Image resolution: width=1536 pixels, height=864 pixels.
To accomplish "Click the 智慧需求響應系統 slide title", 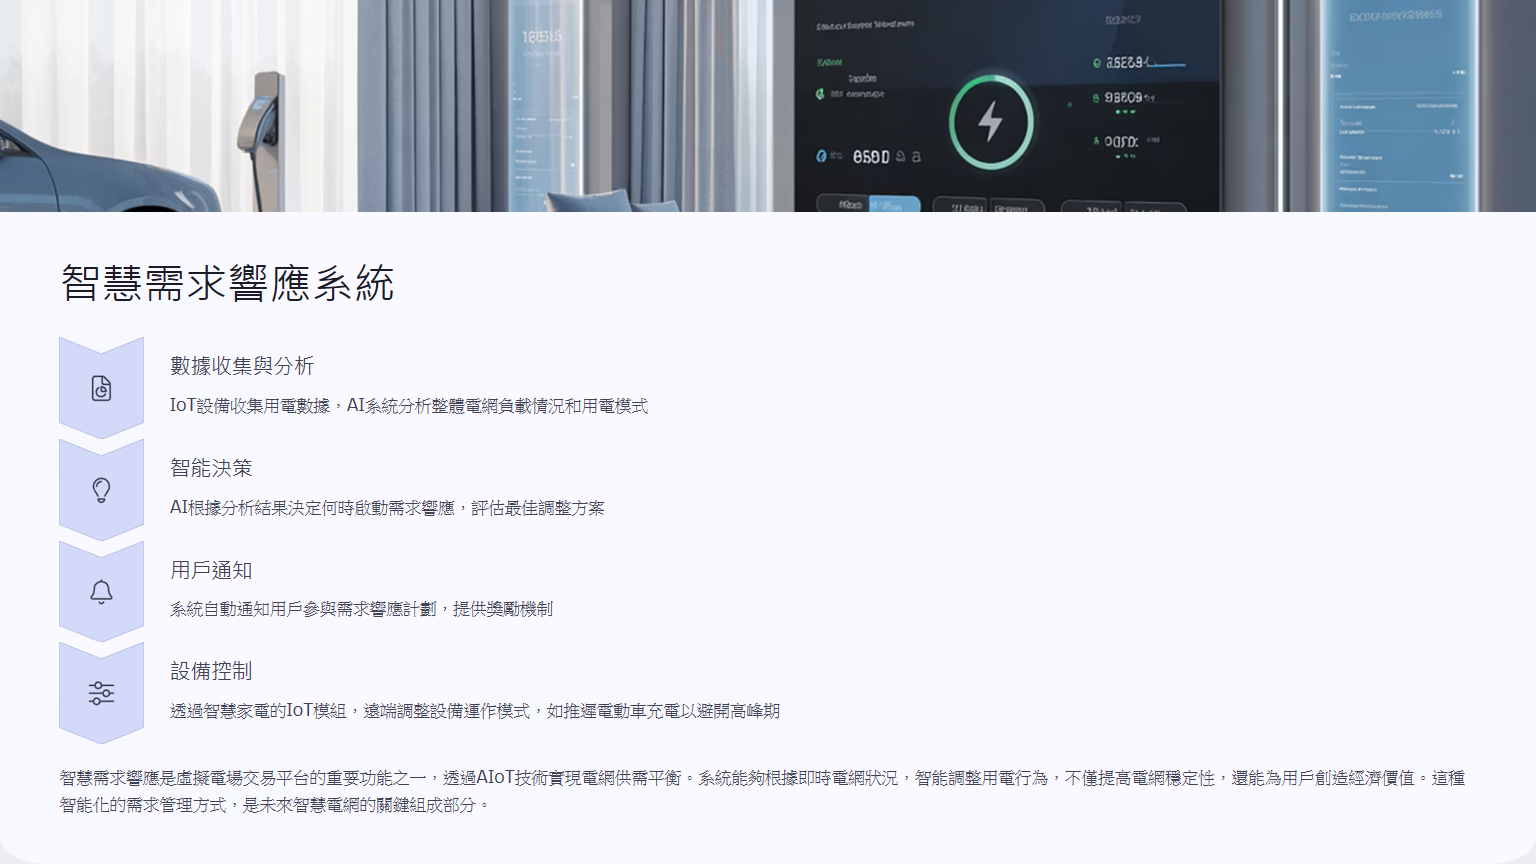I will coord(228,283).
